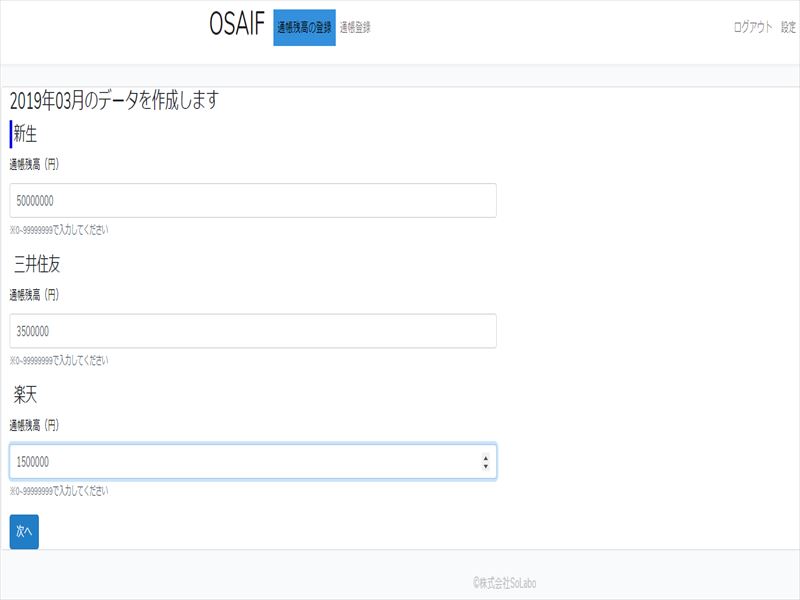800x600 pixels.
Task: Click the ©株式会社SoLabo footer text
Action: click(505, 583)
